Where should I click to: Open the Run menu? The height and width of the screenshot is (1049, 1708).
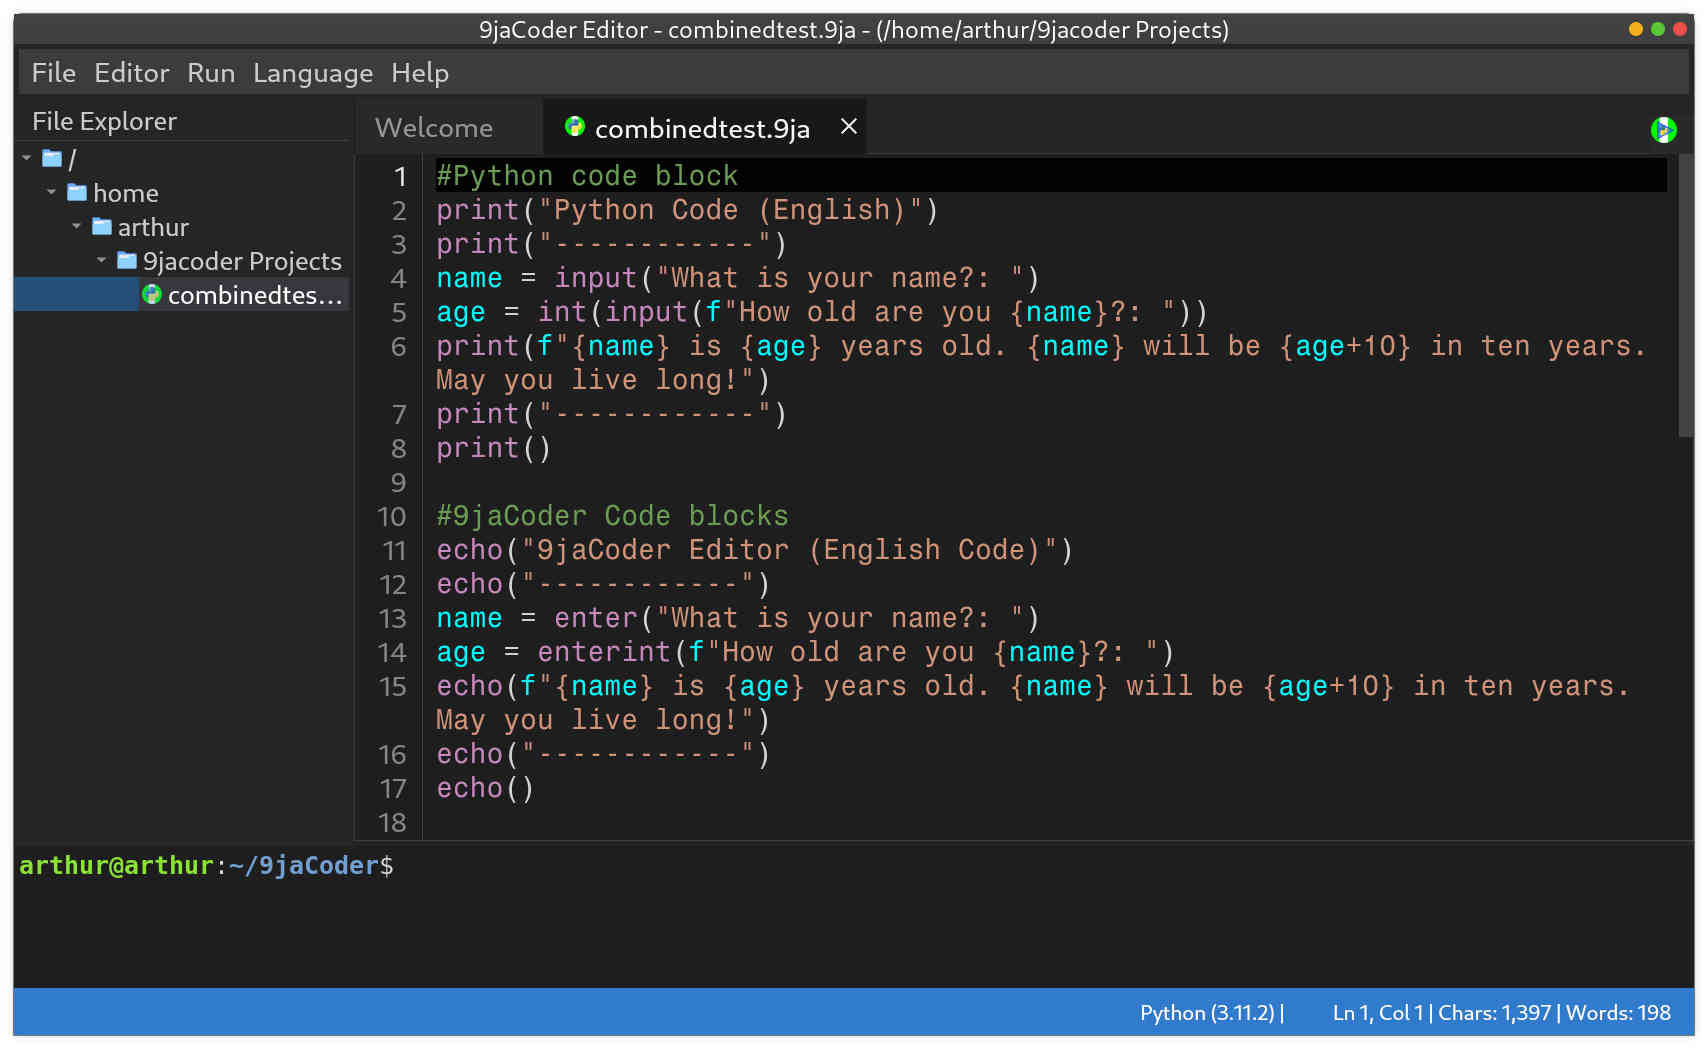[x=210, y=72]
